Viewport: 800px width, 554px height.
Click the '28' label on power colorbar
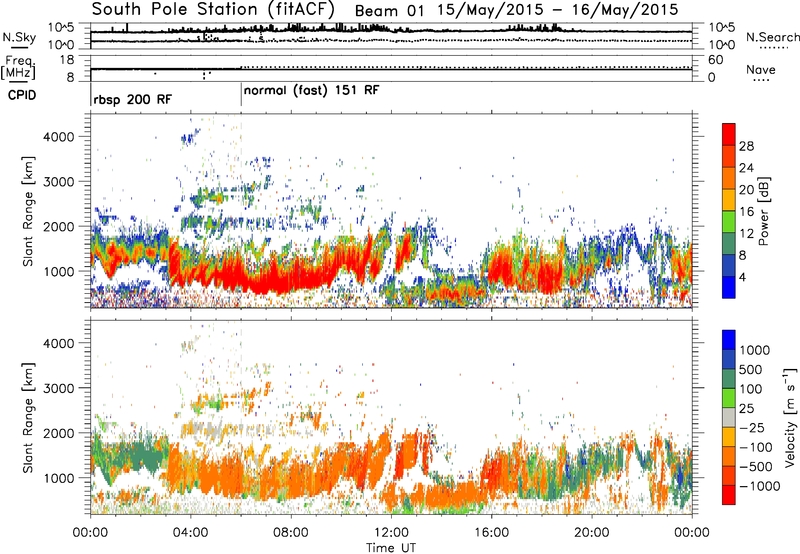[746, 146]
